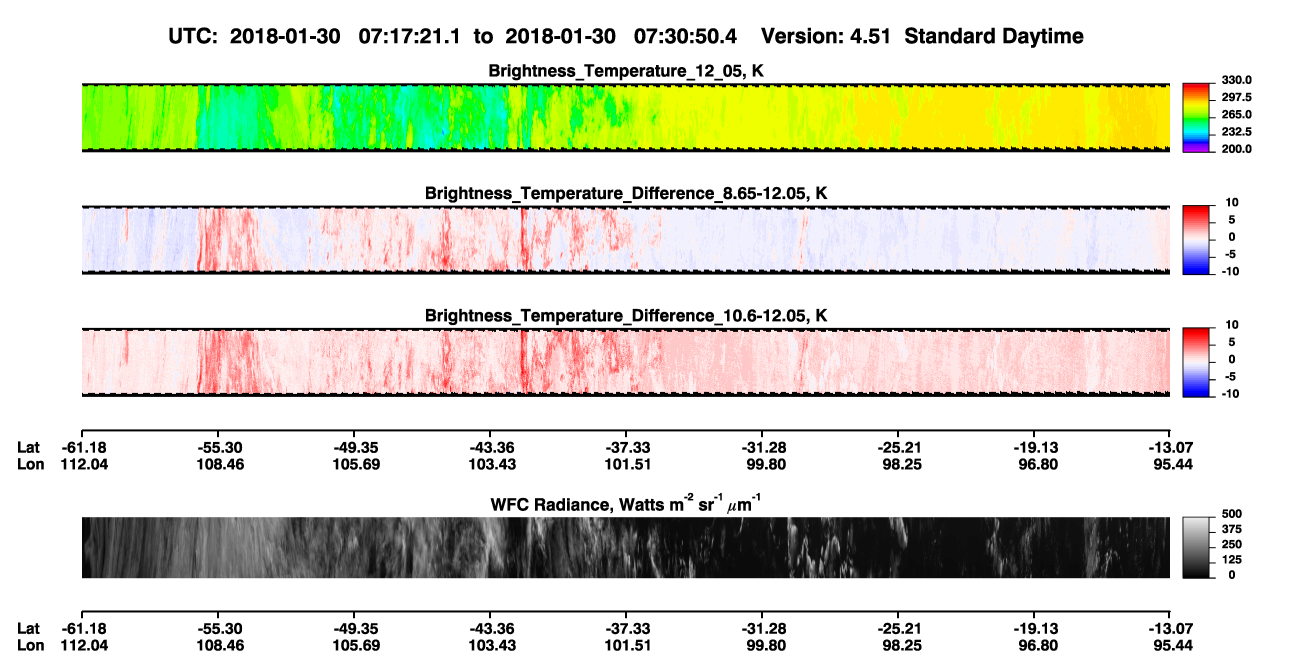Image resolution: width=1300 pixels, height=667 pixels.
Task: Click the Brightness_Temperature_12_05 rainbow colorbar
Action: (x=1197, y=118)
